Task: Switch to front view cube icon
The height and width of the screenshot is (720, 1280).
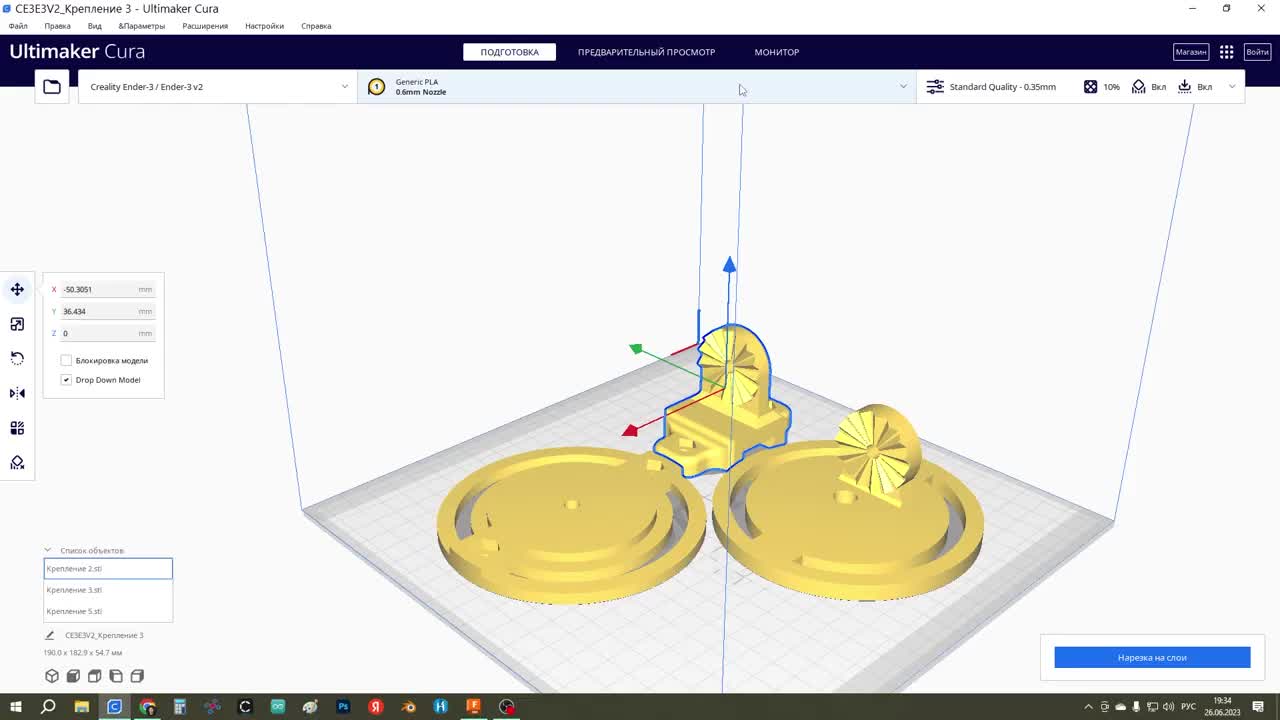Action: coord(73,676)
